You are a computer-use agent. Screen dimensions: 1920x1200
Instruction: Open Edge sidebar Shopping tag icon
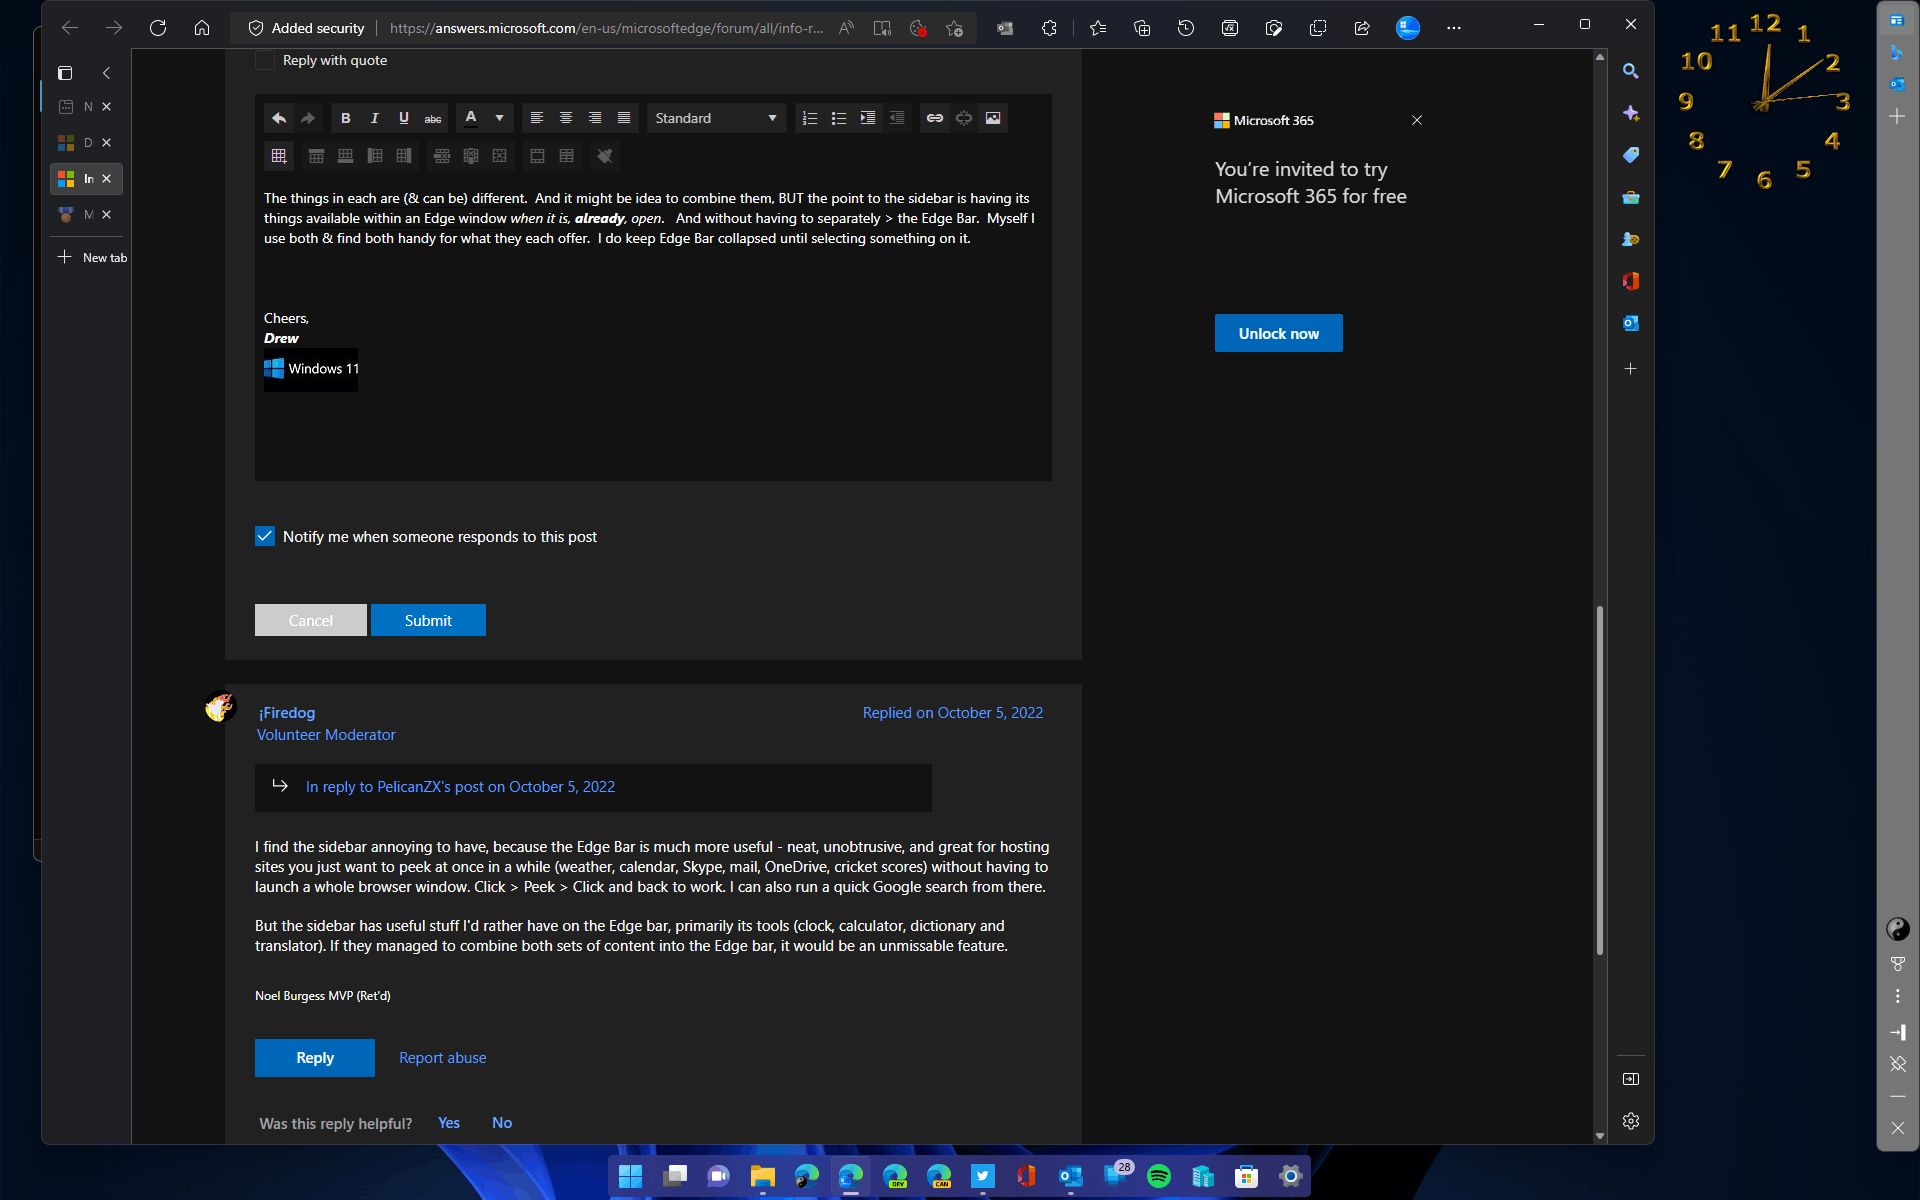(1631, 155)
